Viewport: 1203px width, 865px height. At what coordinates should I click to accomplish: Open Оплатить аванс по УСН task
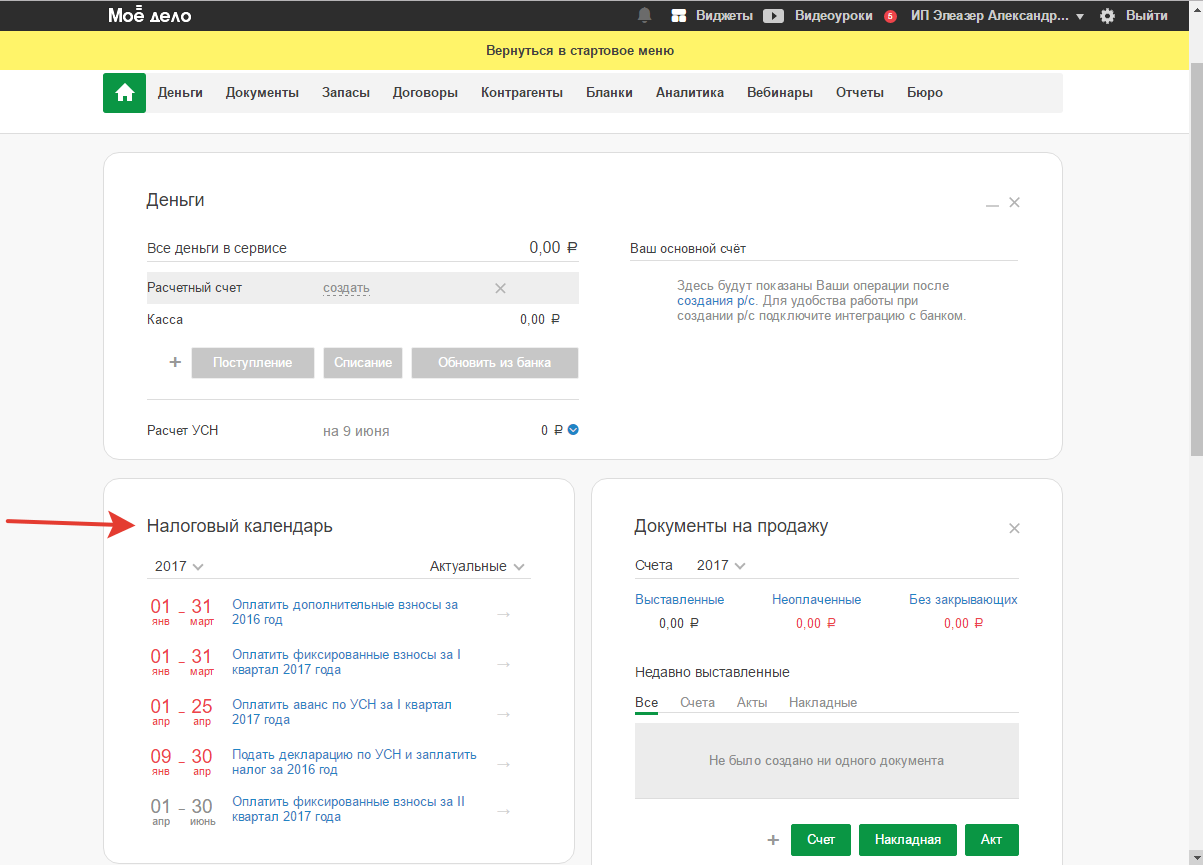pyautogui.click(x=342, y=712)
